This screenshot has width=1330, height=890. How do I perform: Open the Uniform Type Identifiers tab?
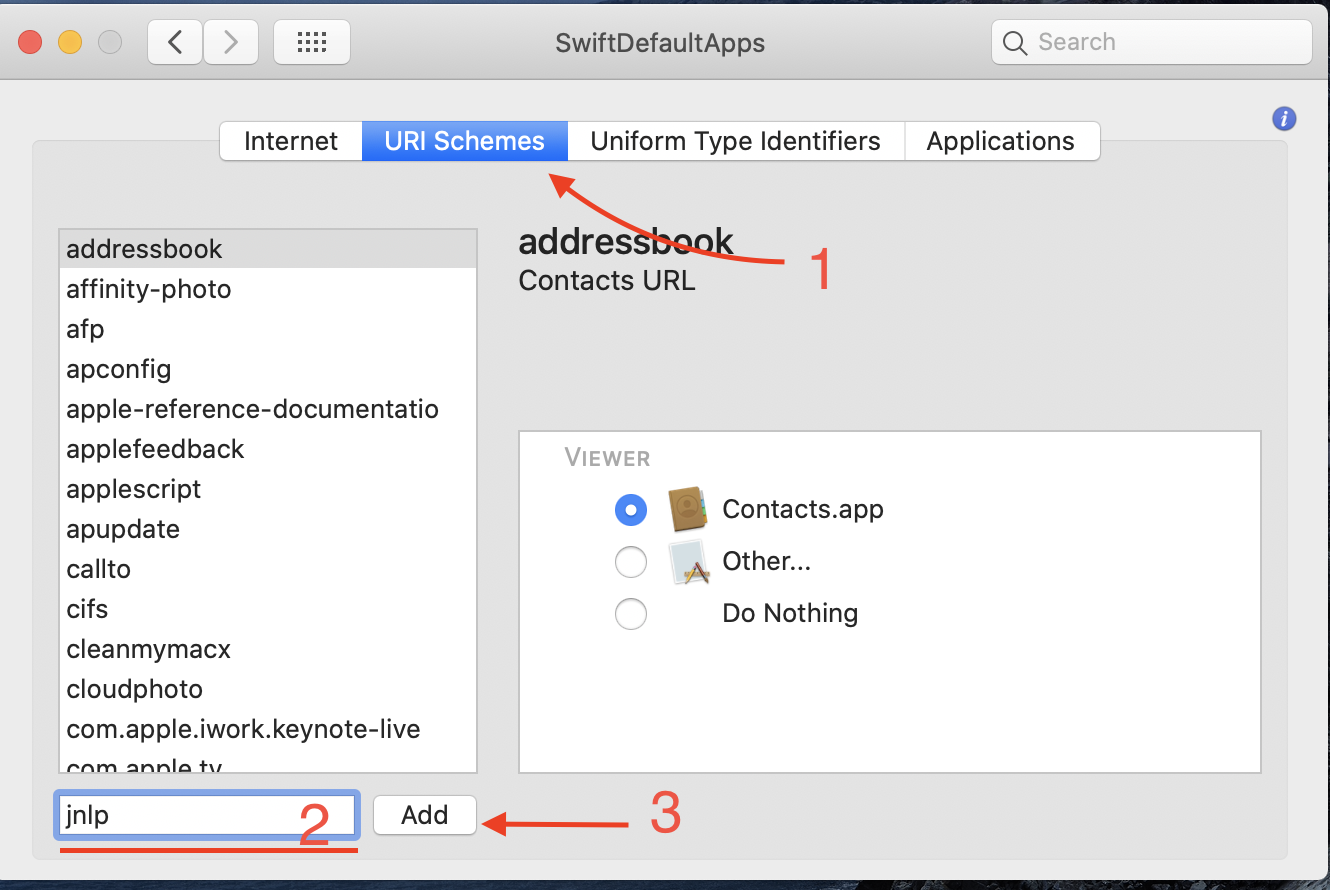pos(736,141)
